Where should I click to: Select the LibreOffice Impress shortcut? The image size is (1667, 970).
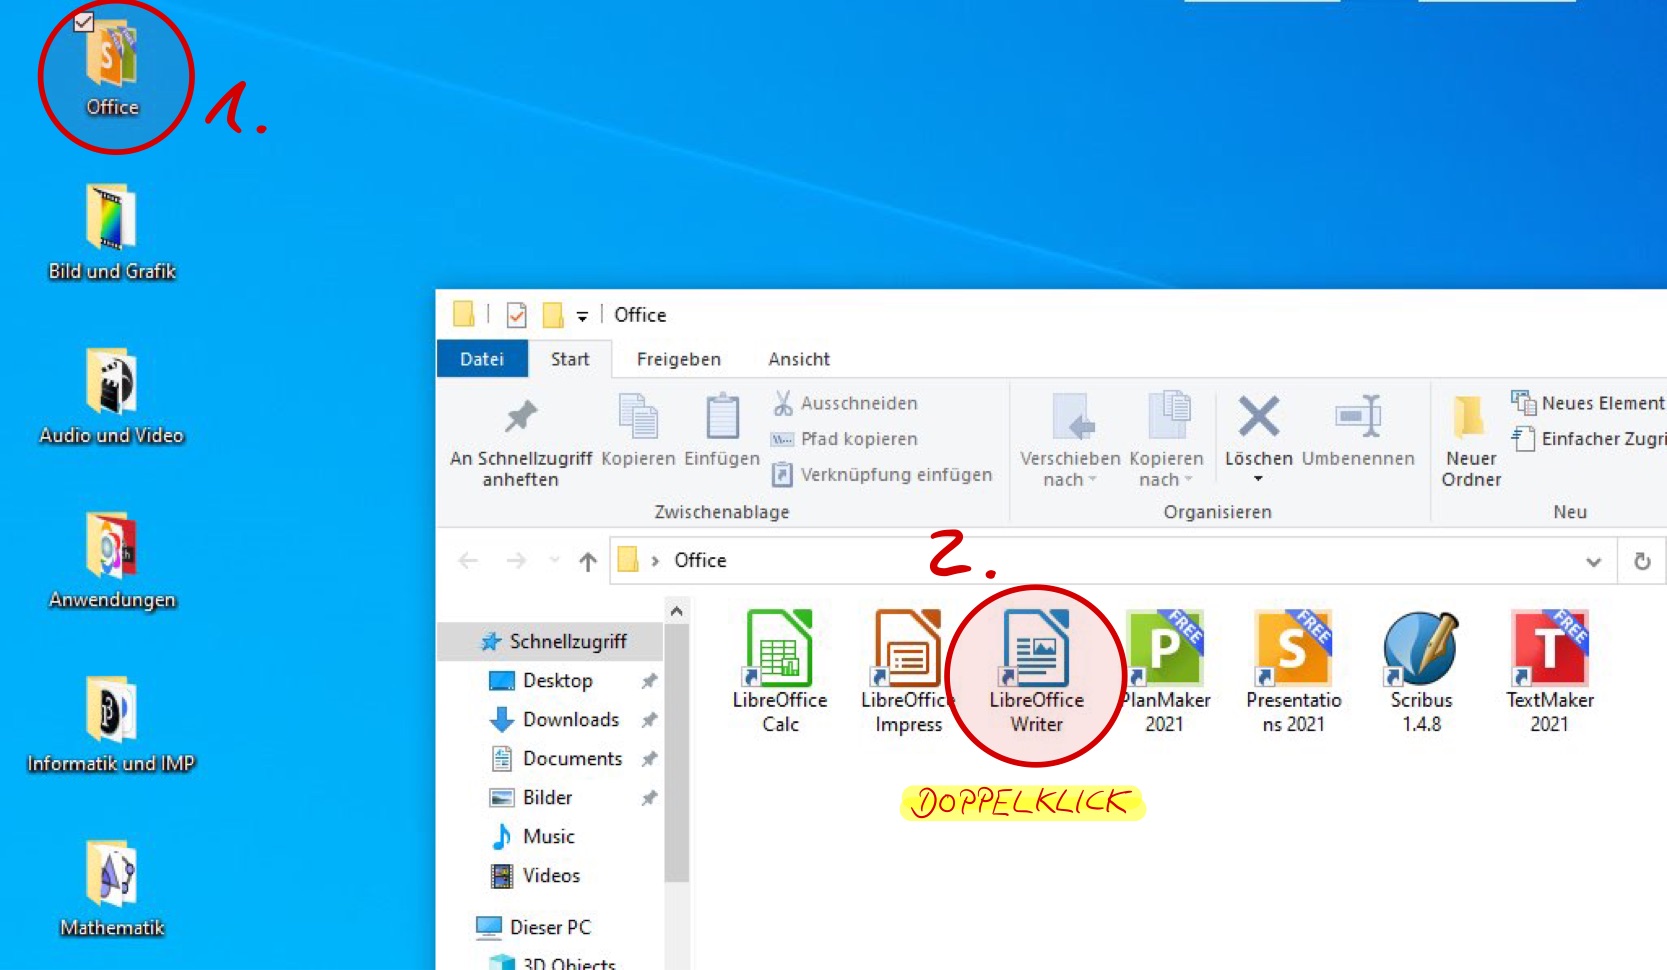(x=907, y=650)
